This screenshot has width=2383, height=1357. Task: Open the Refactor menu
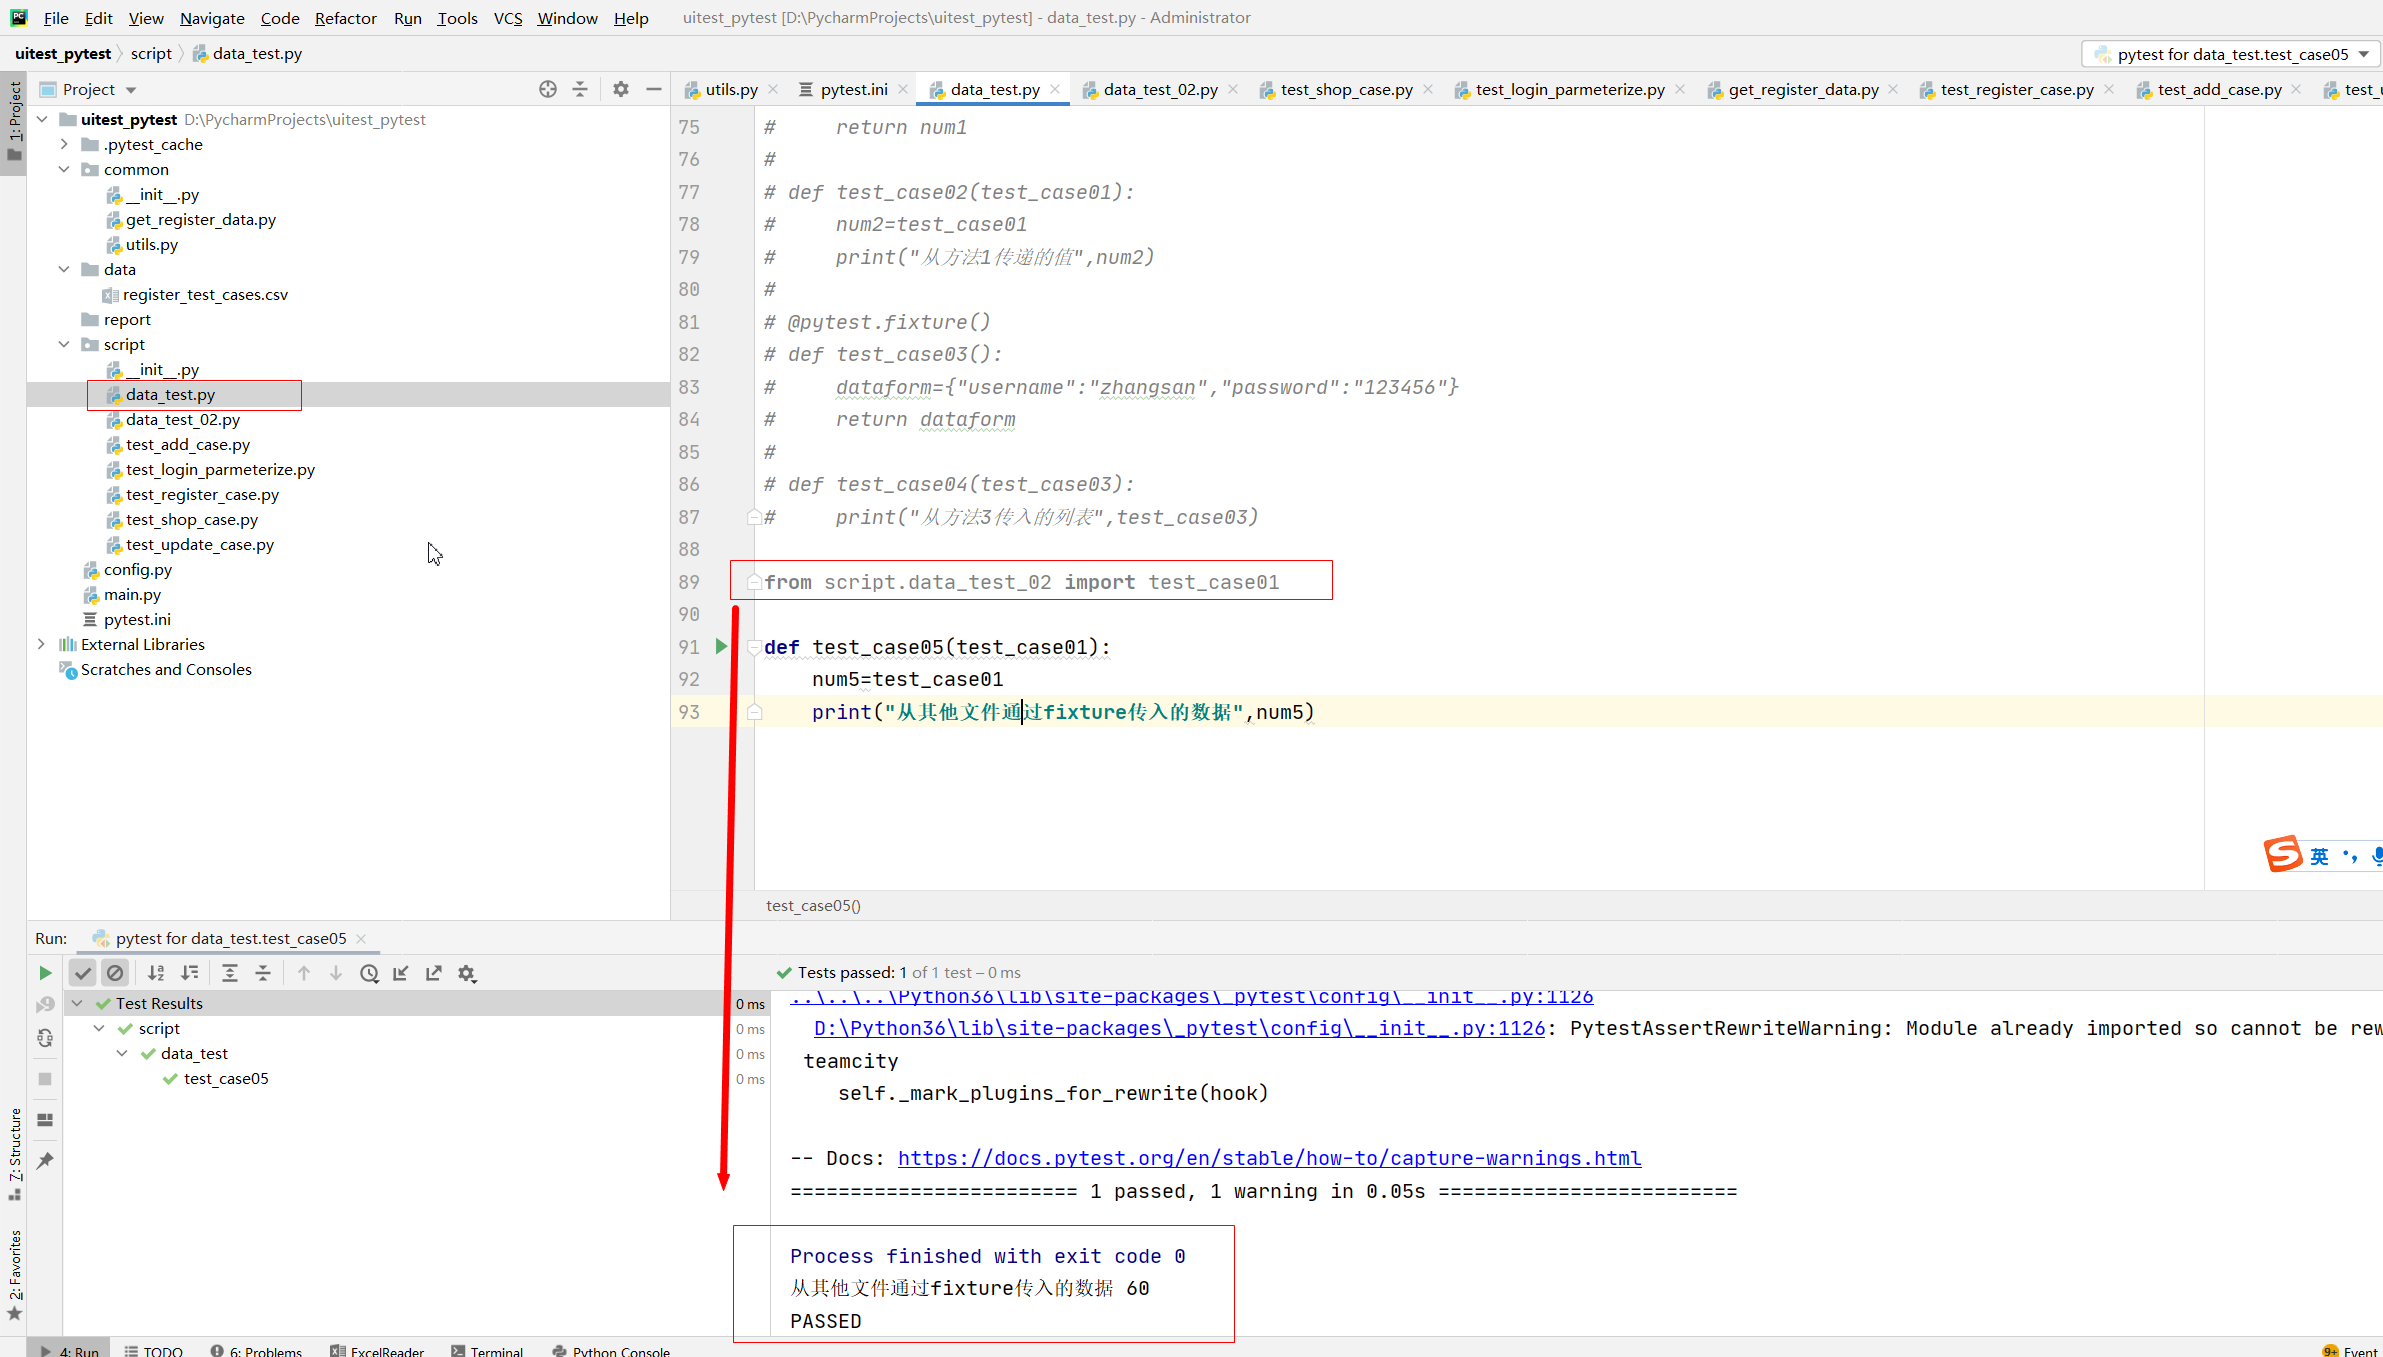345,18
